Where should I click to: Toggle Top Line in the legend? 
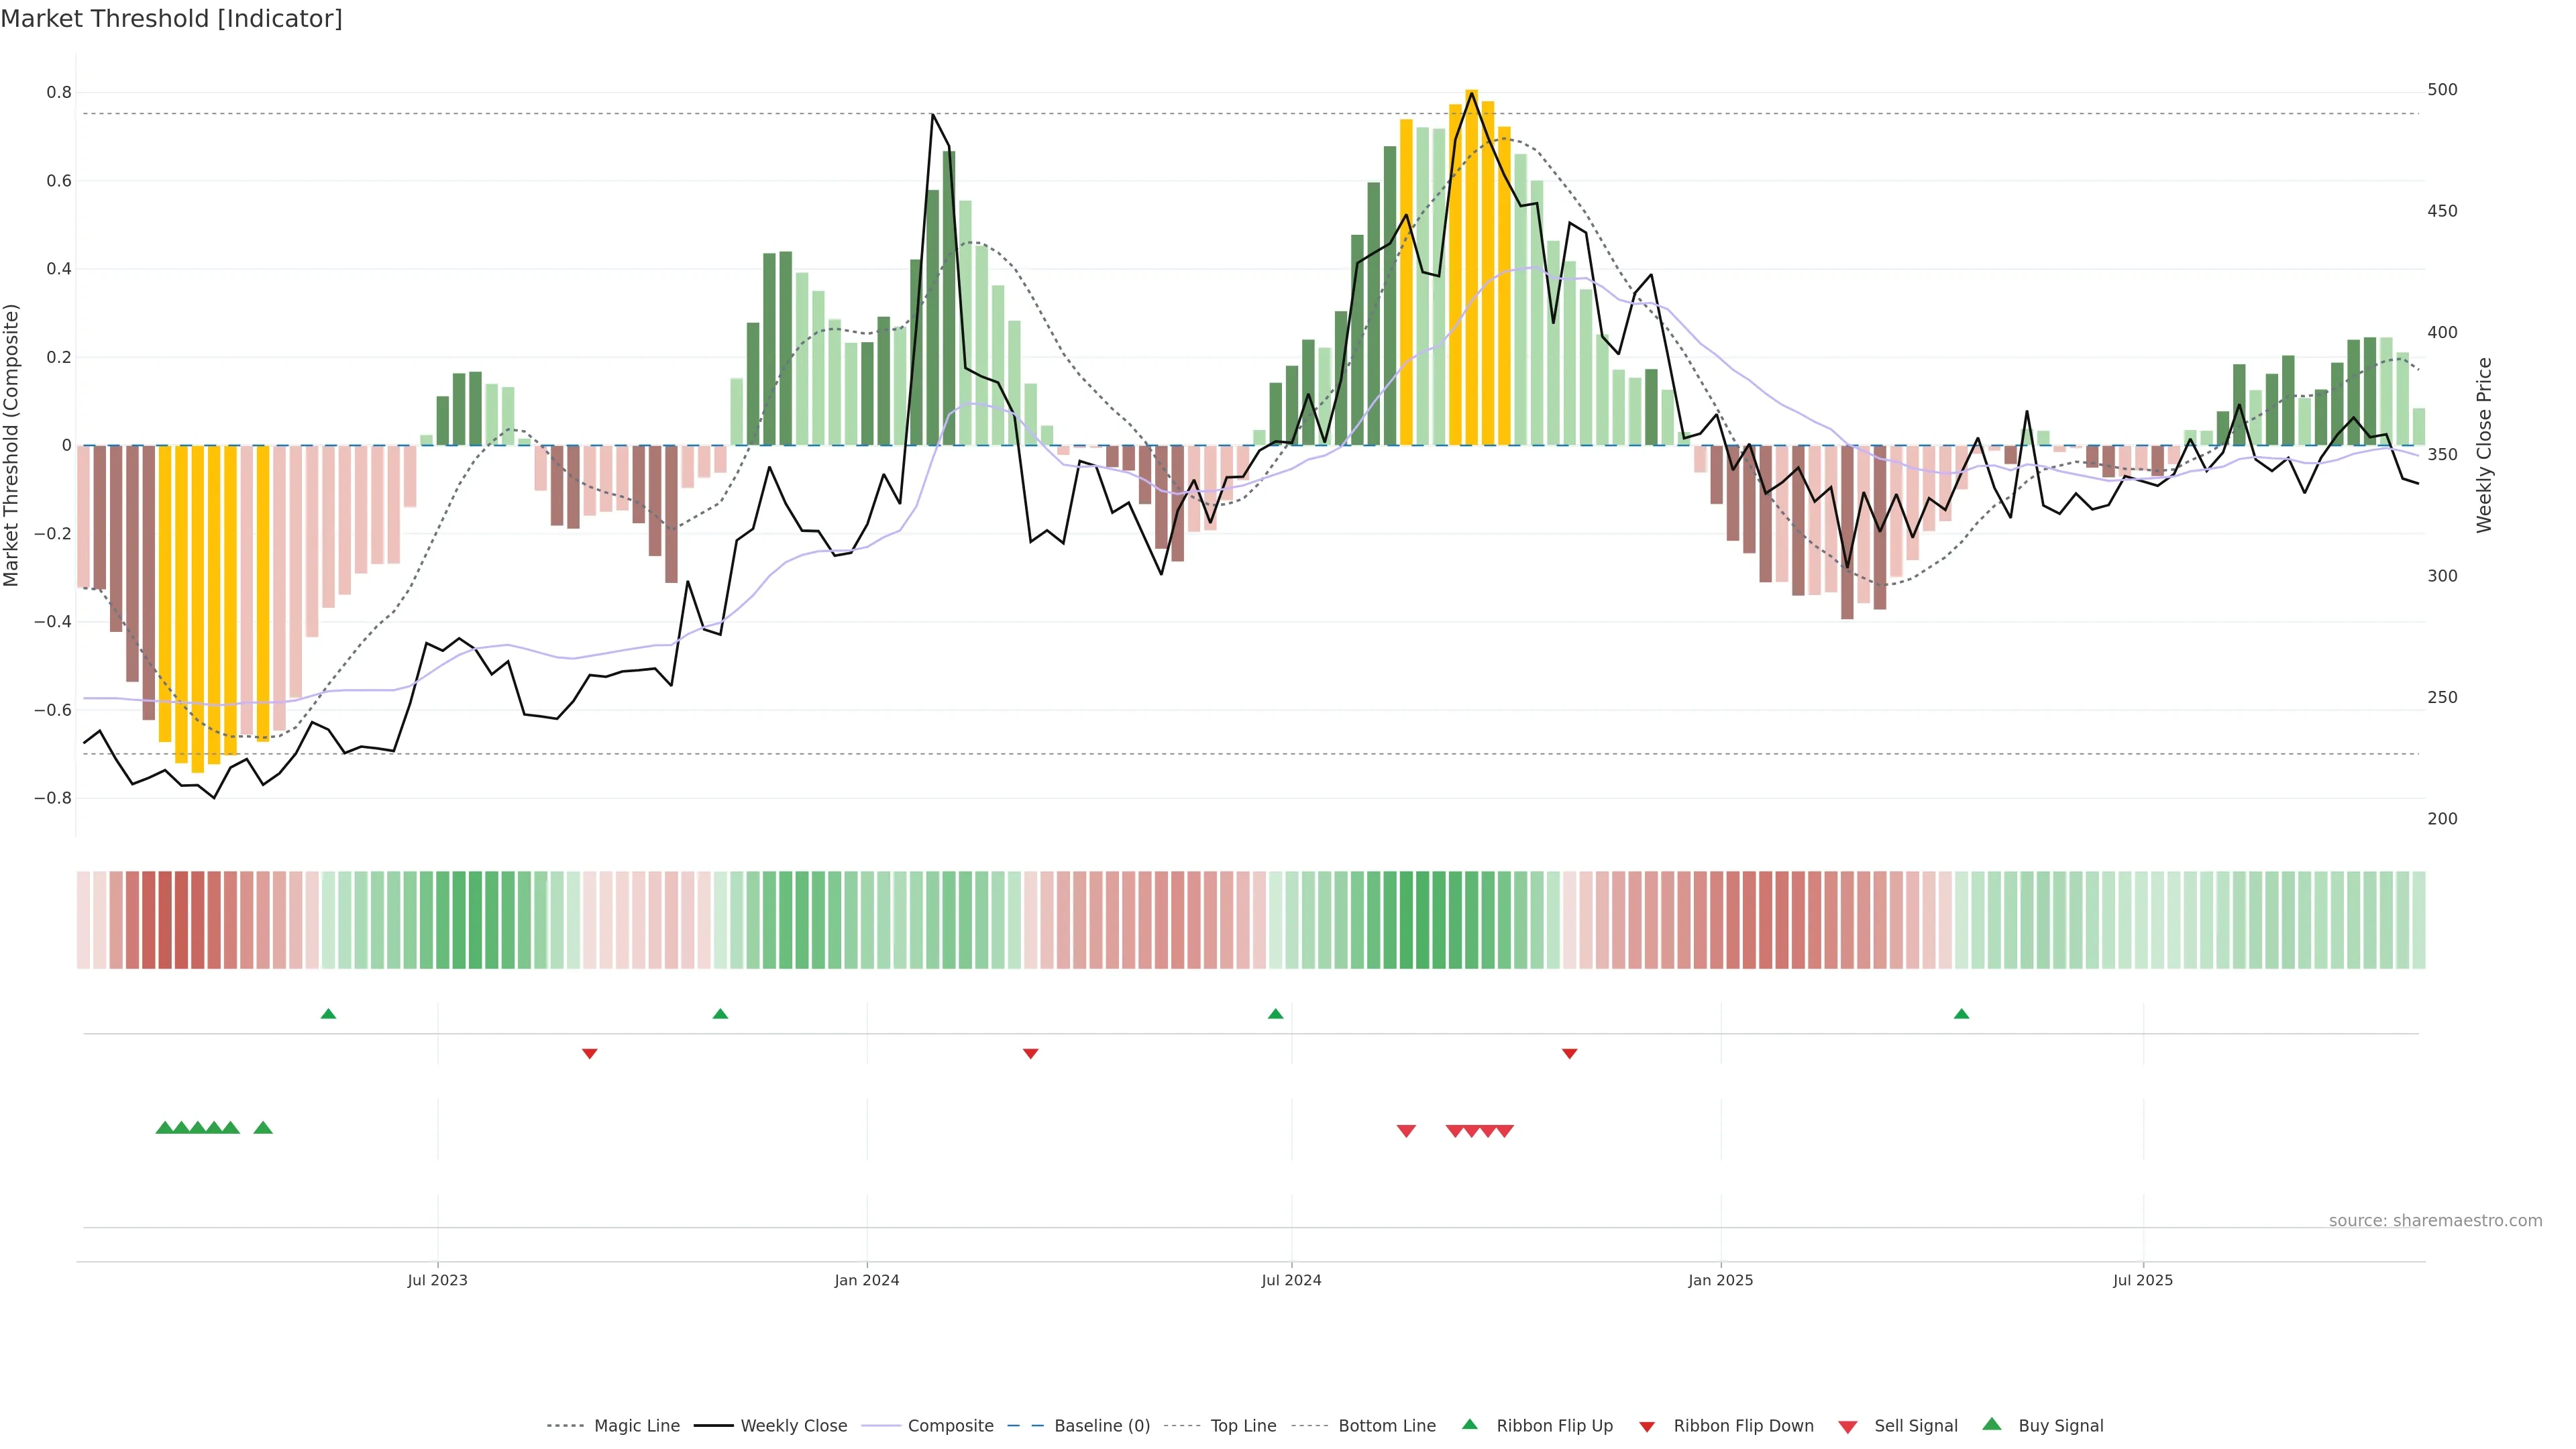point(1243,1426)
